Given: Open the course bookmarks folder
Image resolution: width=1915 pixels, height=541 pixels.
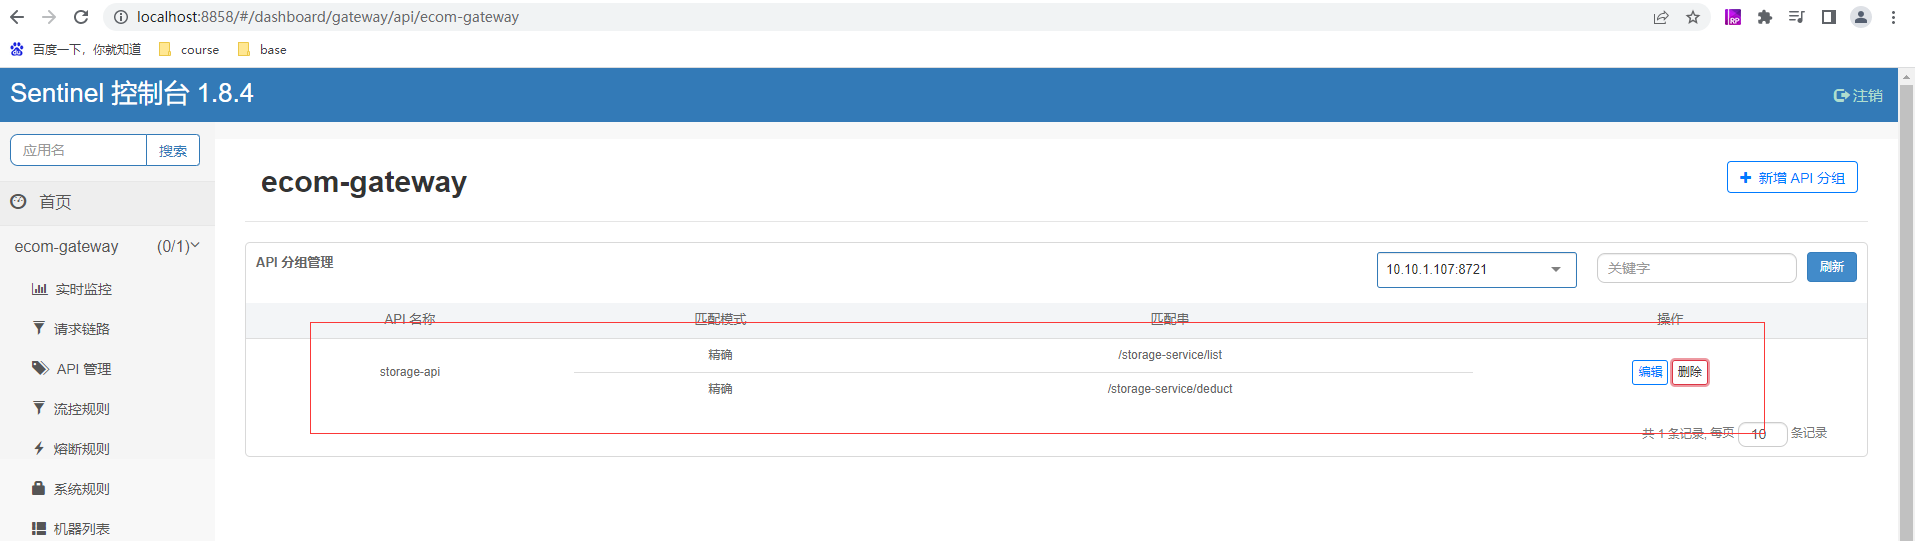Looking at the screenshot, I should coord(189,49).
